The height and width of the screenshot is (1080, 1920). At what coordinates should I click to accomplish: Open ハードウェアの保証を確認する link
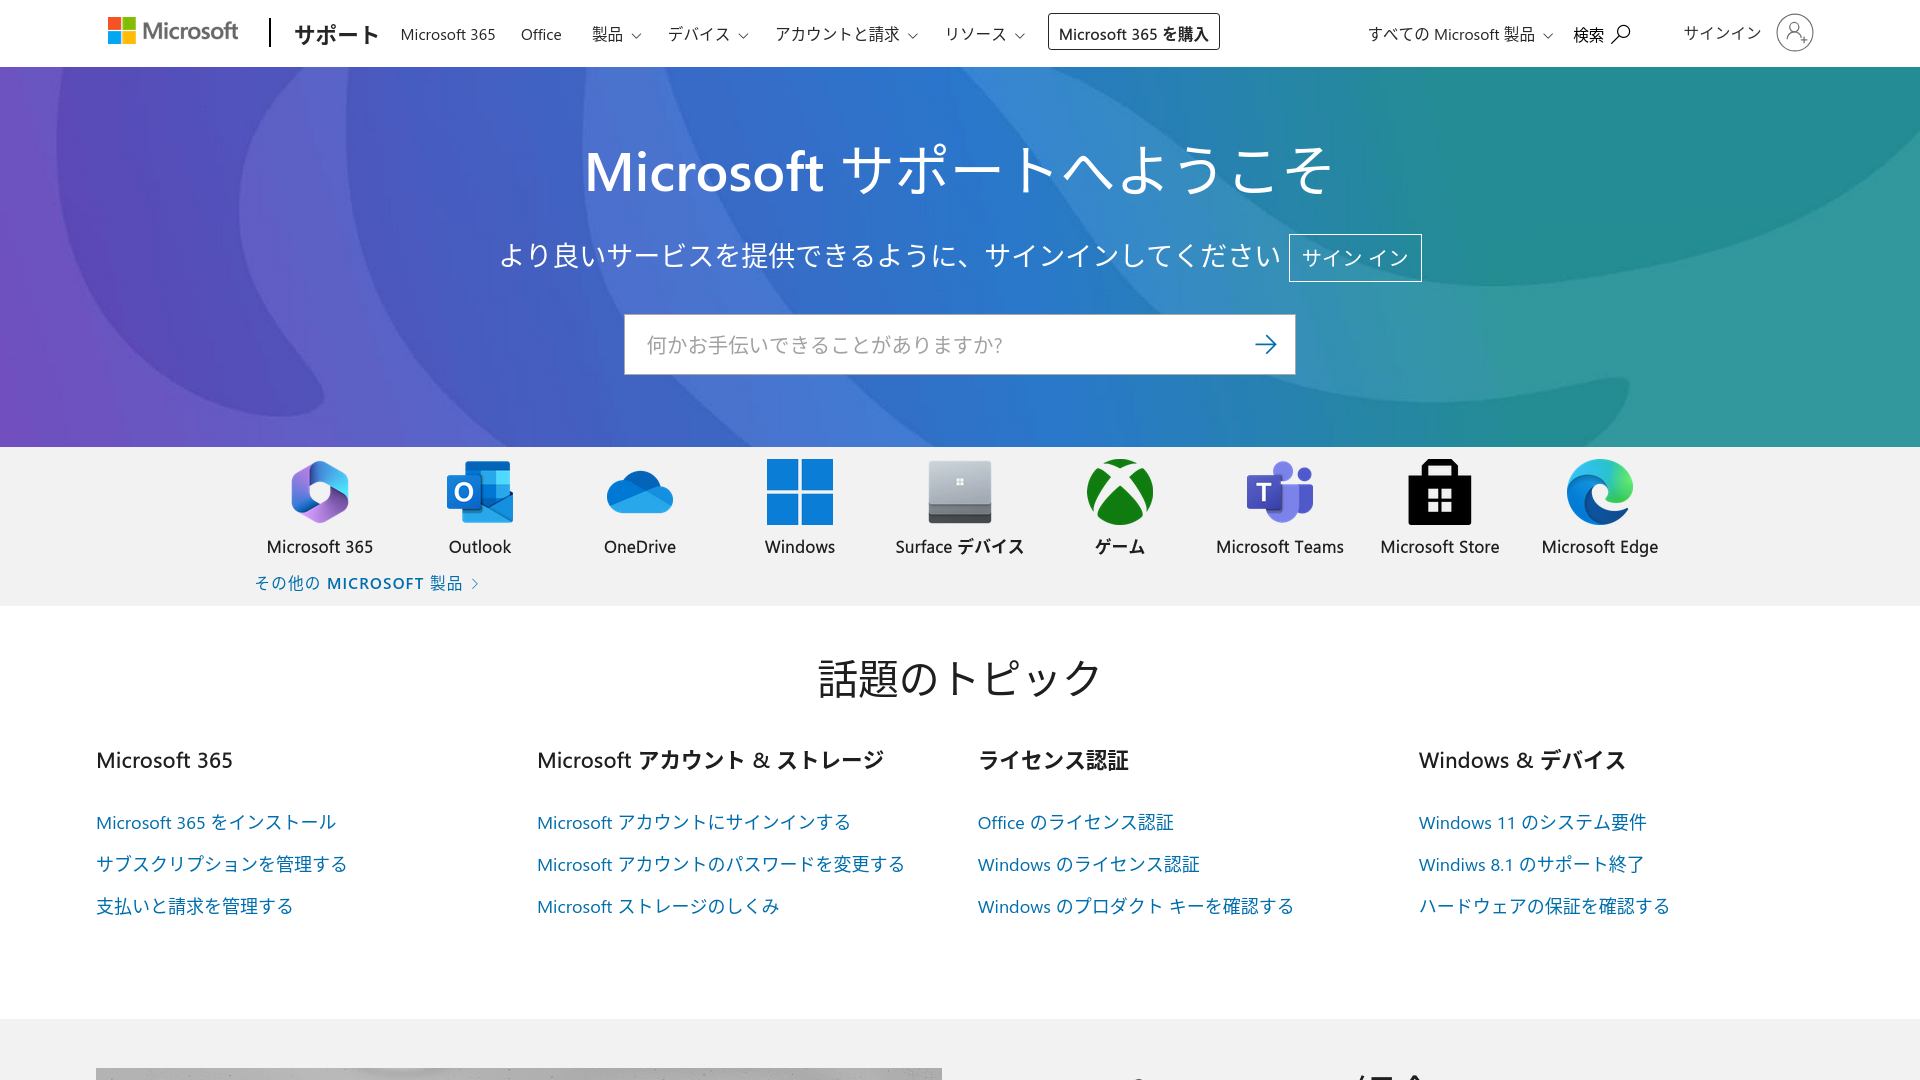[1544, 906]
